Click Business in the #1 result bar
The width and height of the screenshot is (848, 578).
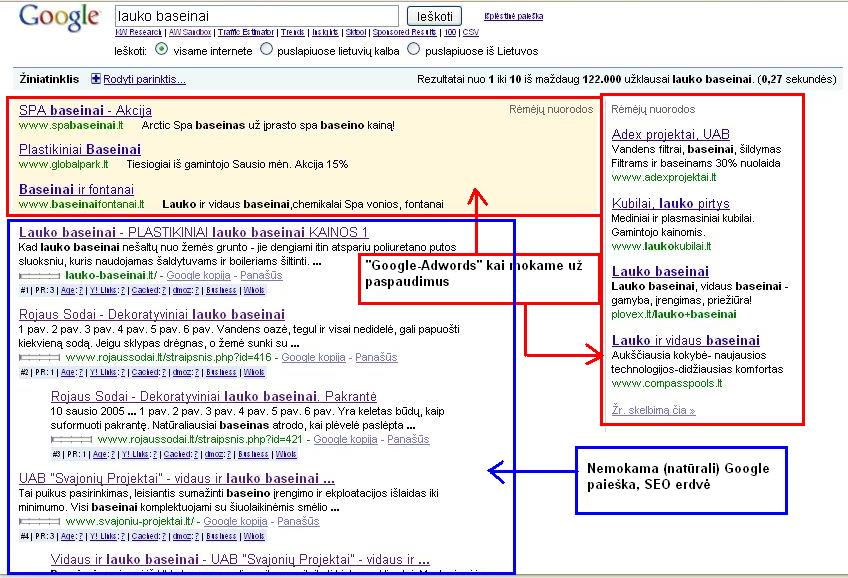click(x=221, y=290)
